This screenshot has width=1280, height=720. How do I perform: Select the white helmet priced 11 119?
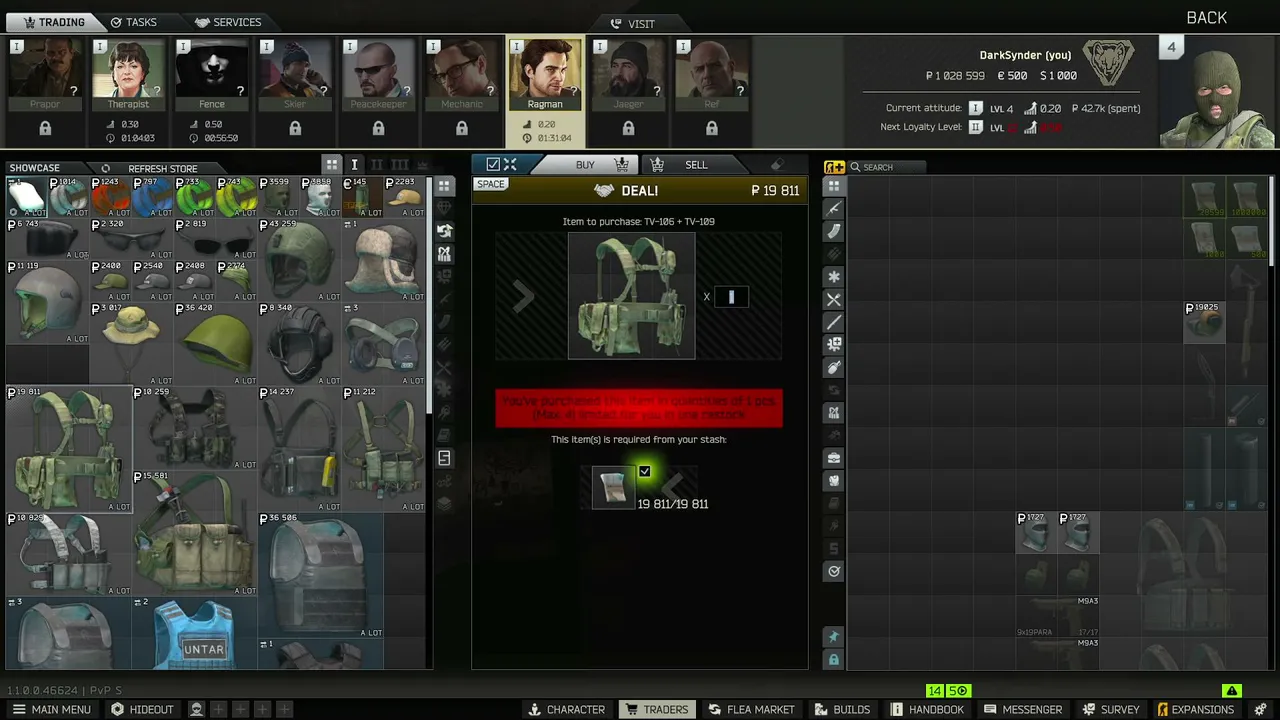(48, 302)
